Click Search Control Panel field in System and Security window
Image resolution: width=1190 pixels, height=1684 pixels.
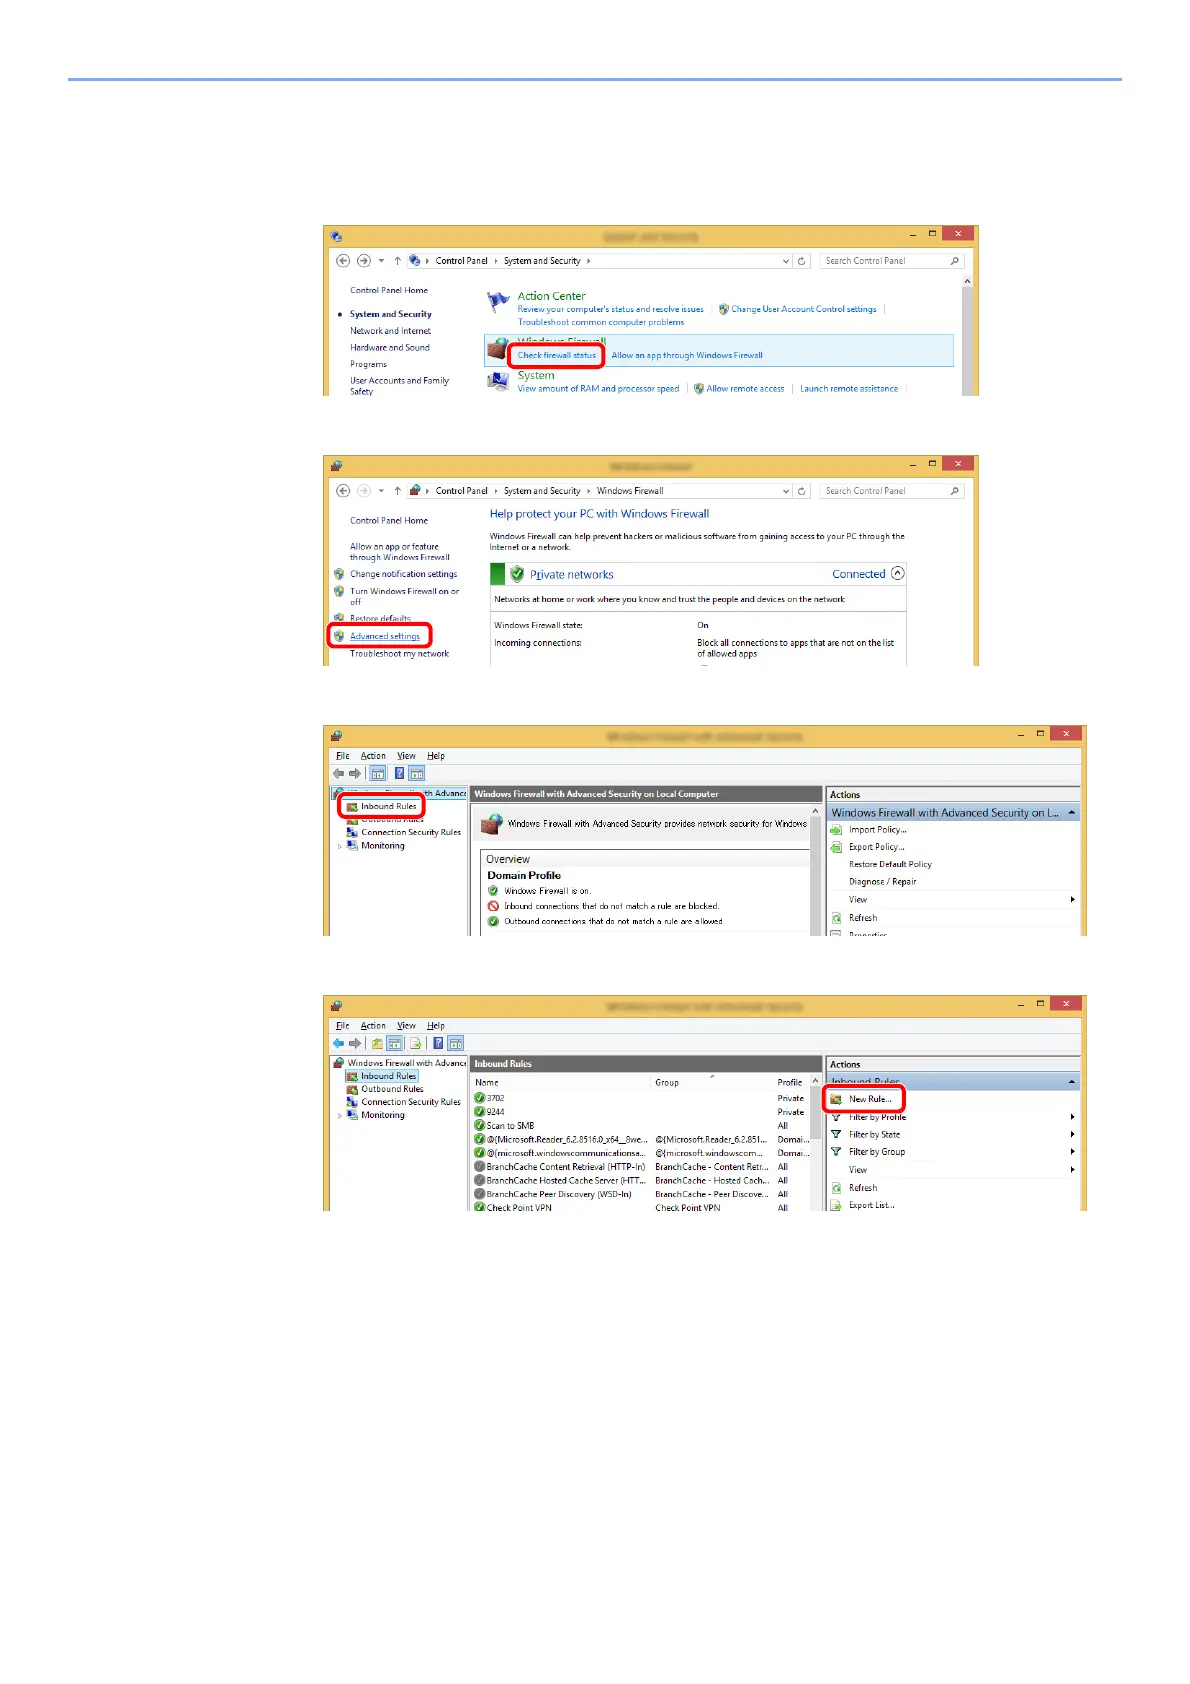point(892,261)
